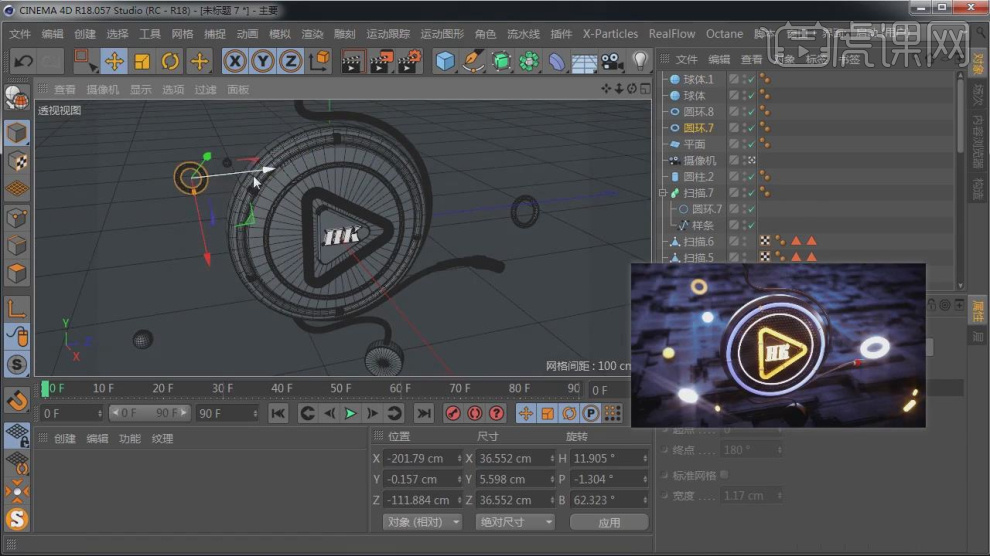The height and width of the screenshot is (556, 990).
Task: Toggle X-axis lock button
Action: 235,61
